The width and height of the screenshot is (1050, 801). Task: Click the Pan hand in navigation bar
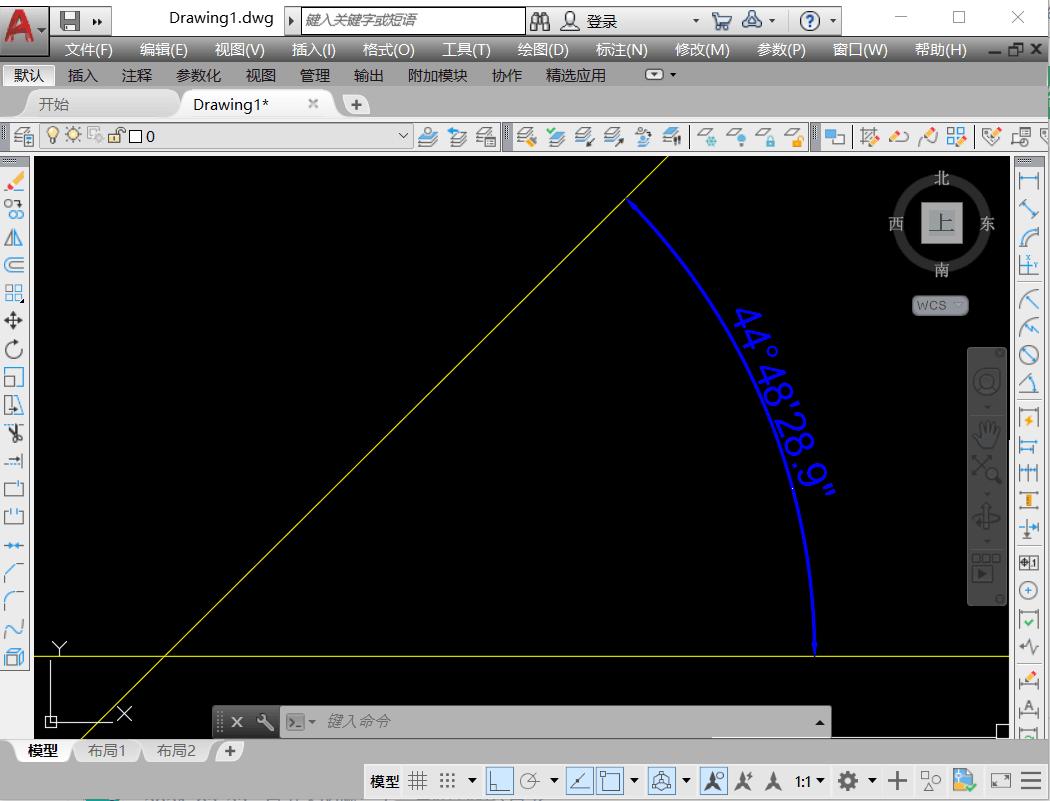click(986, 434)
